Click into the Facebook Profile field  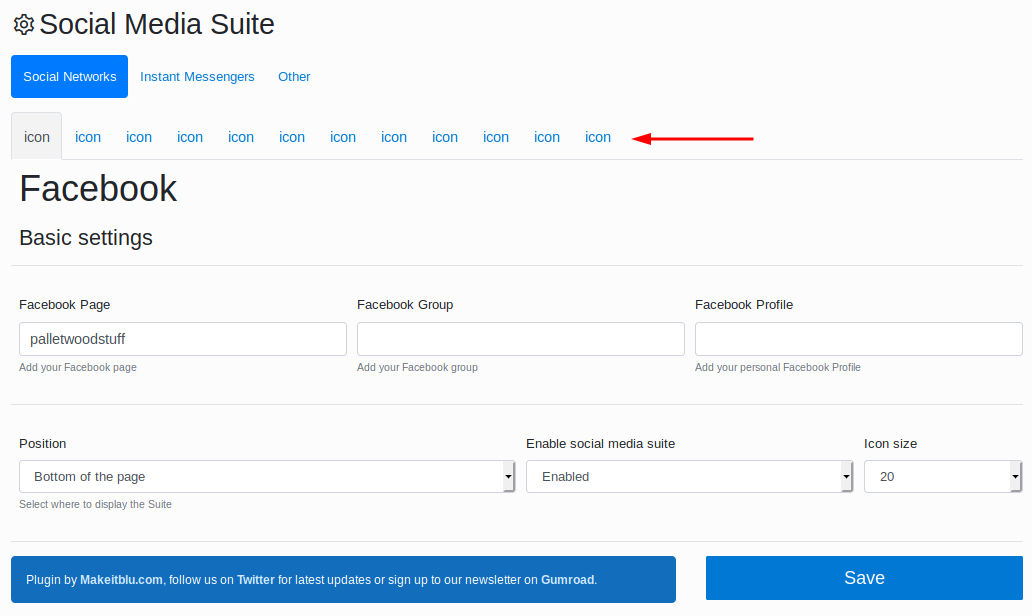(x=858, y=339)
